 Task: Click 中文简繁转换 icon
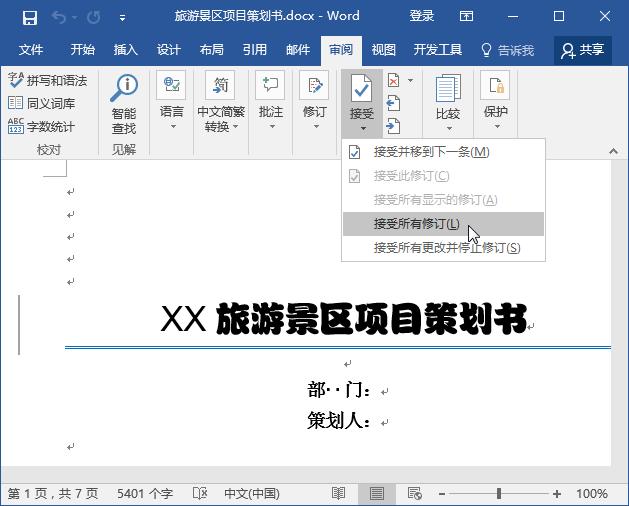[x=220, y=85]
